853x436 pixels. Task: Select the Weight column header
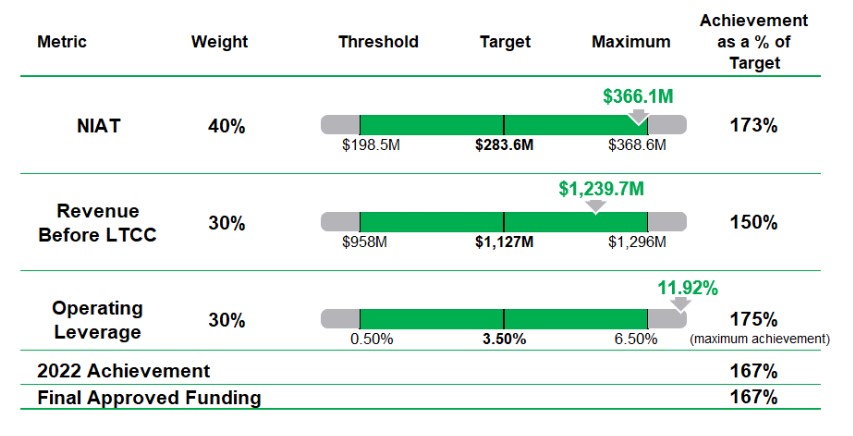click(219, 42)
